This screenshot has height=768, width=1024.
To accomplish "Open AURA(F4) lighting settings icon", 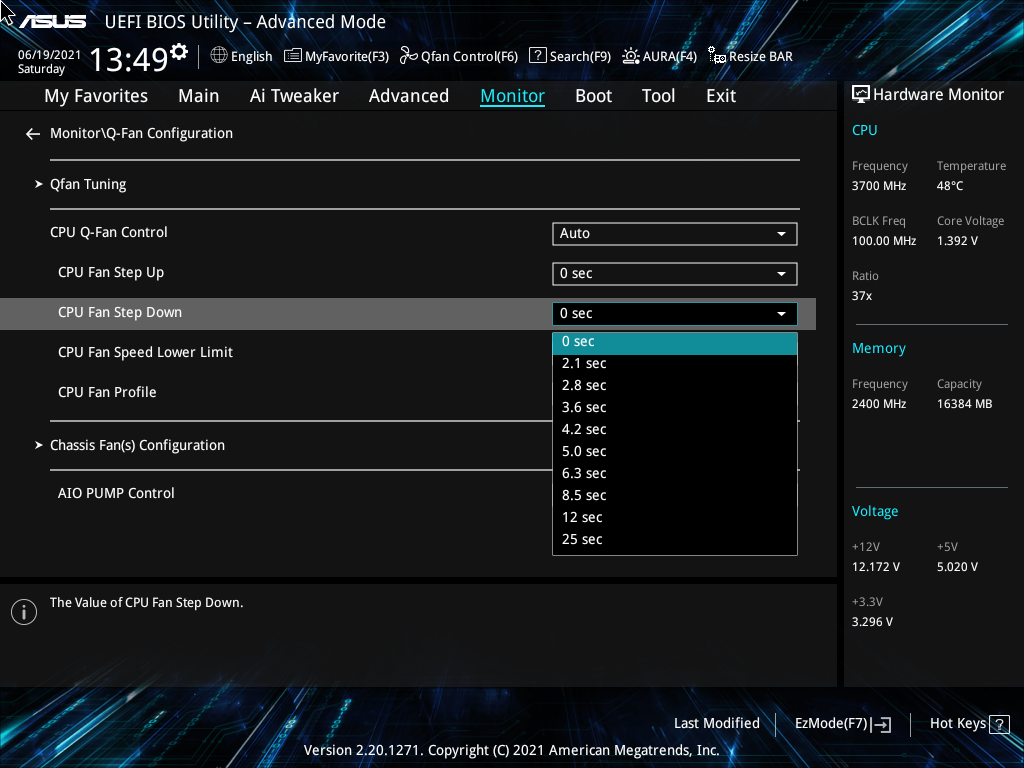I will (x=629, y=56).
